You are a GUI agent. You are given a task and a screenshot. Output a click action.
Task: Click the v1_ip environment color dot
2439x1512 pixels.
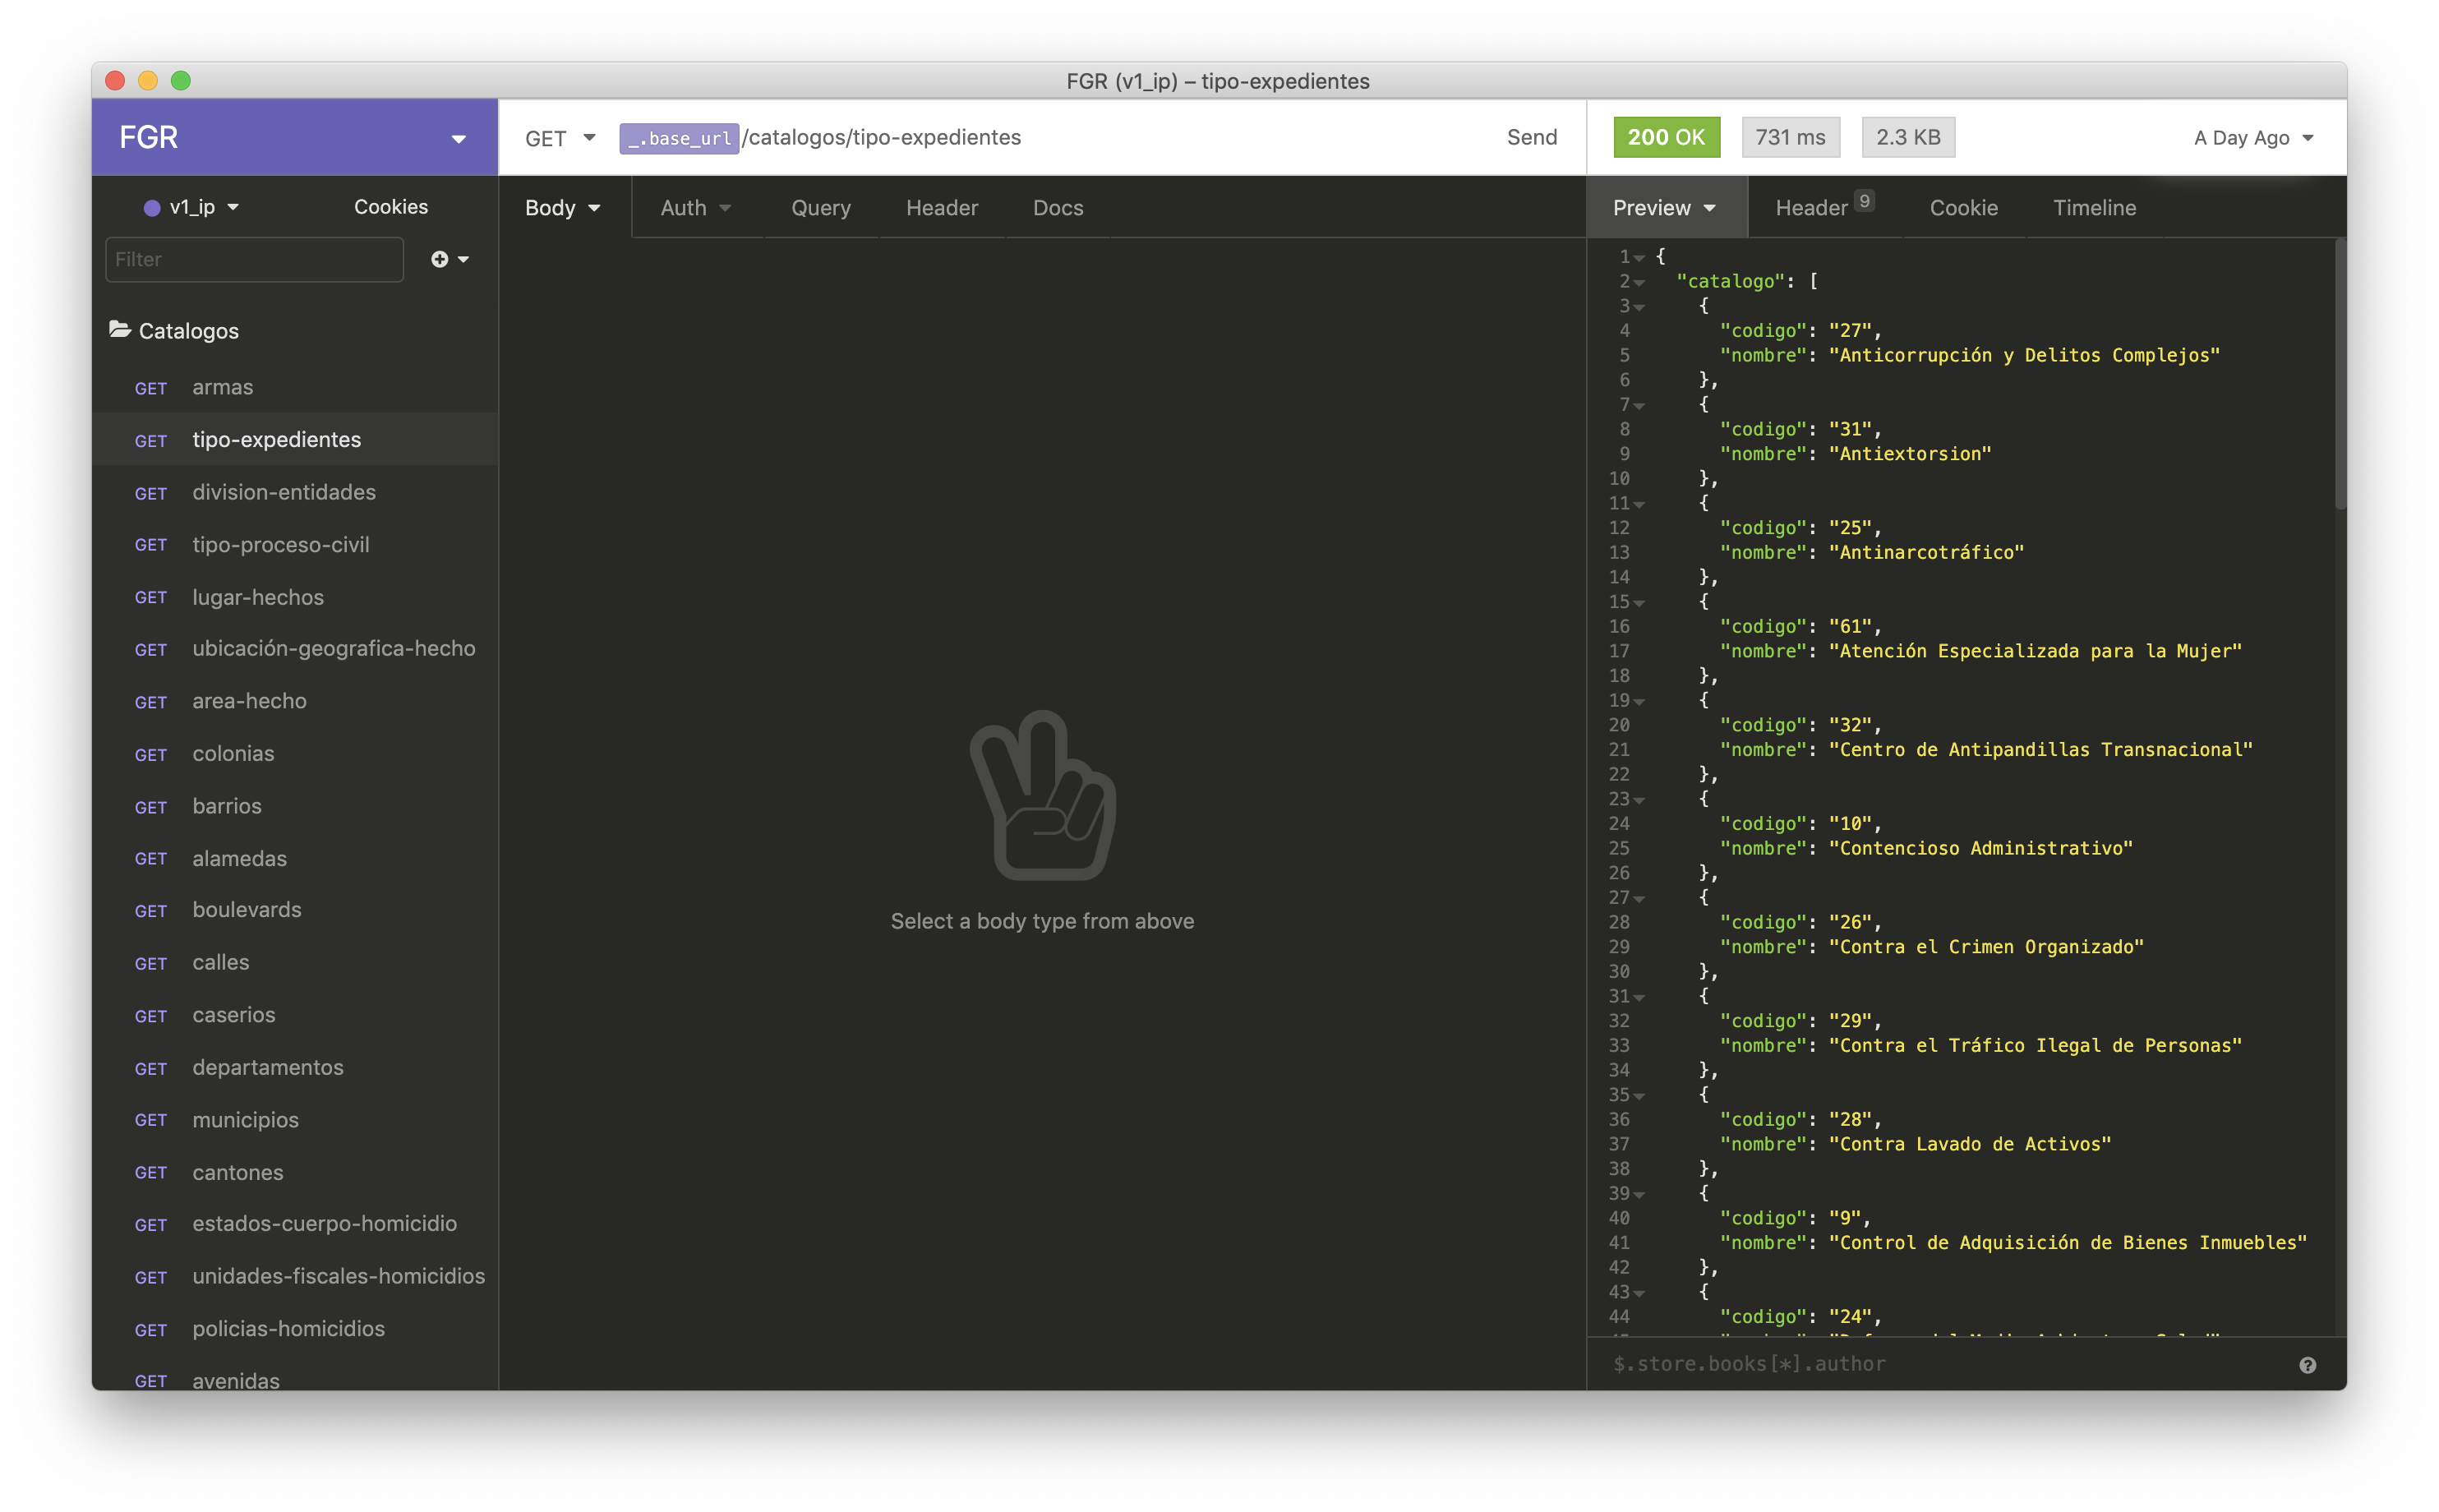pyautogui.click(x=152, y=208)
